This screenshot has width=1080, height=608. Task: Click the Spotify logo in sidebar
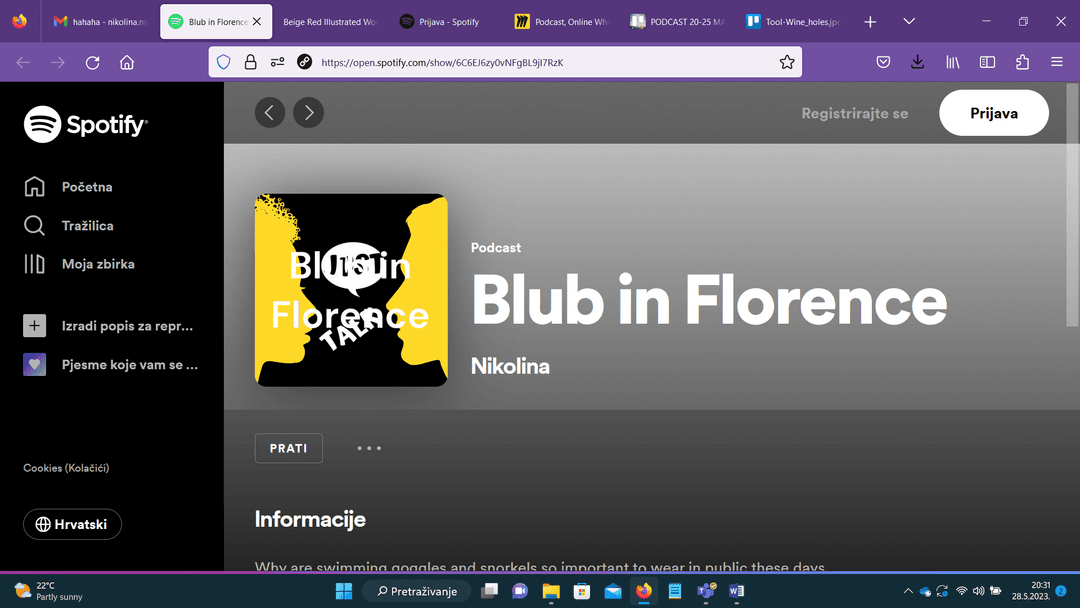pos(86,125)
